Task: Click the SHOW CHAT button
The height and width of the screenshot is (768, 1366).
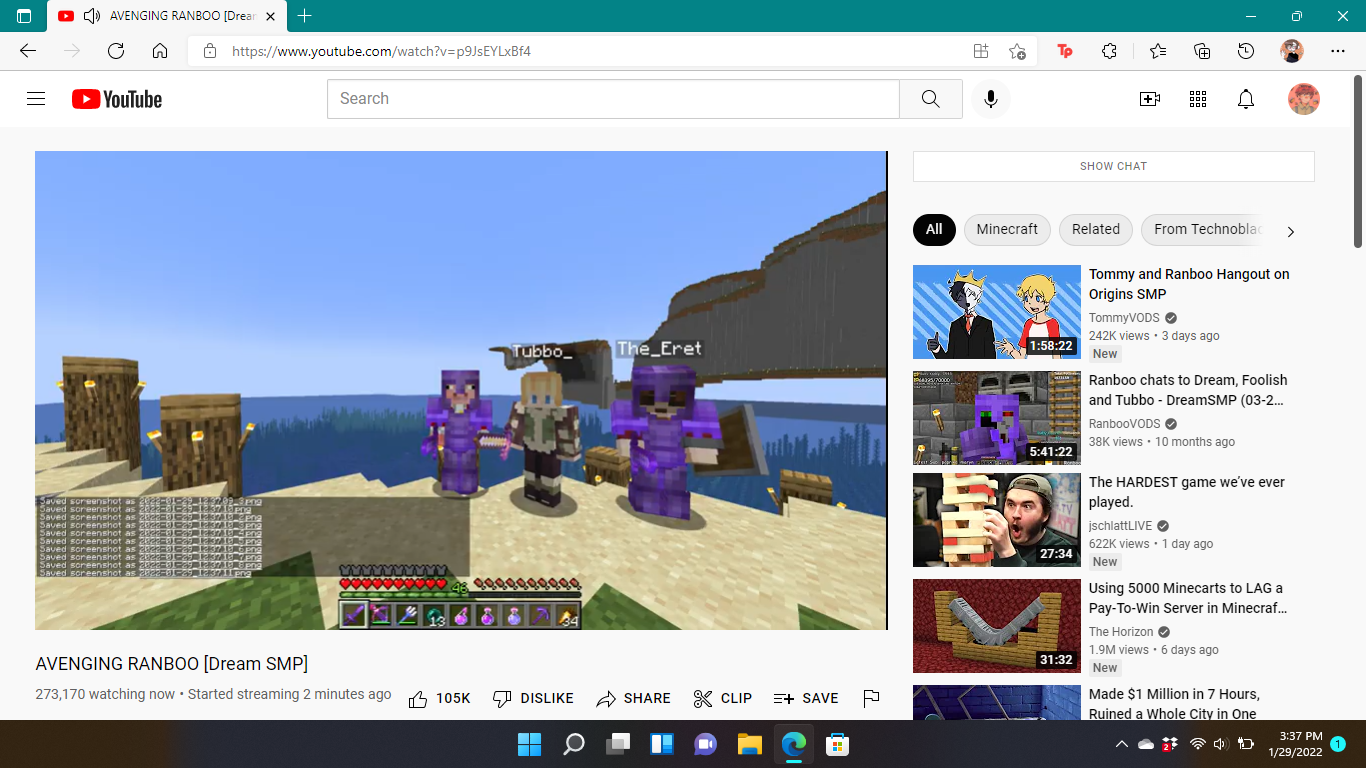Action: 1113,166
